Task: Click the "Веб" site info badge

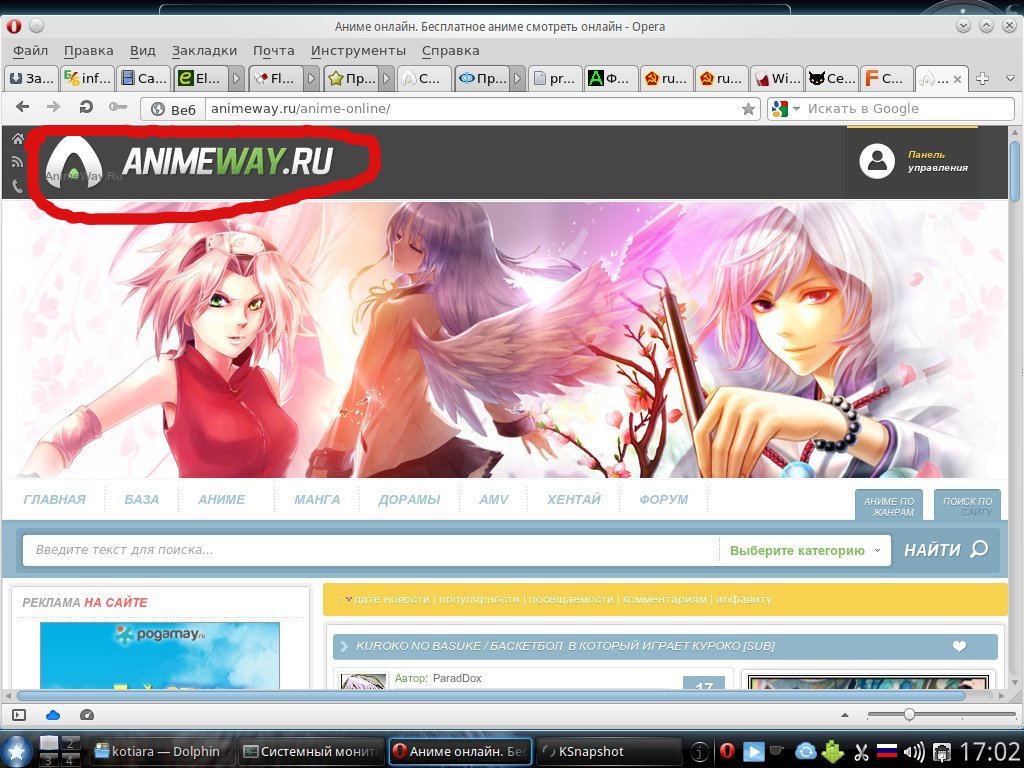Action: (173, 109)
